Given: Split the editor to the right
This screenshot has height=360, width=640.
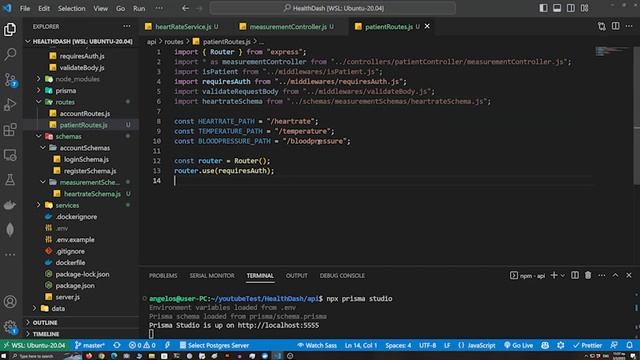Looking at the screenshot, I should pos(616,27).
